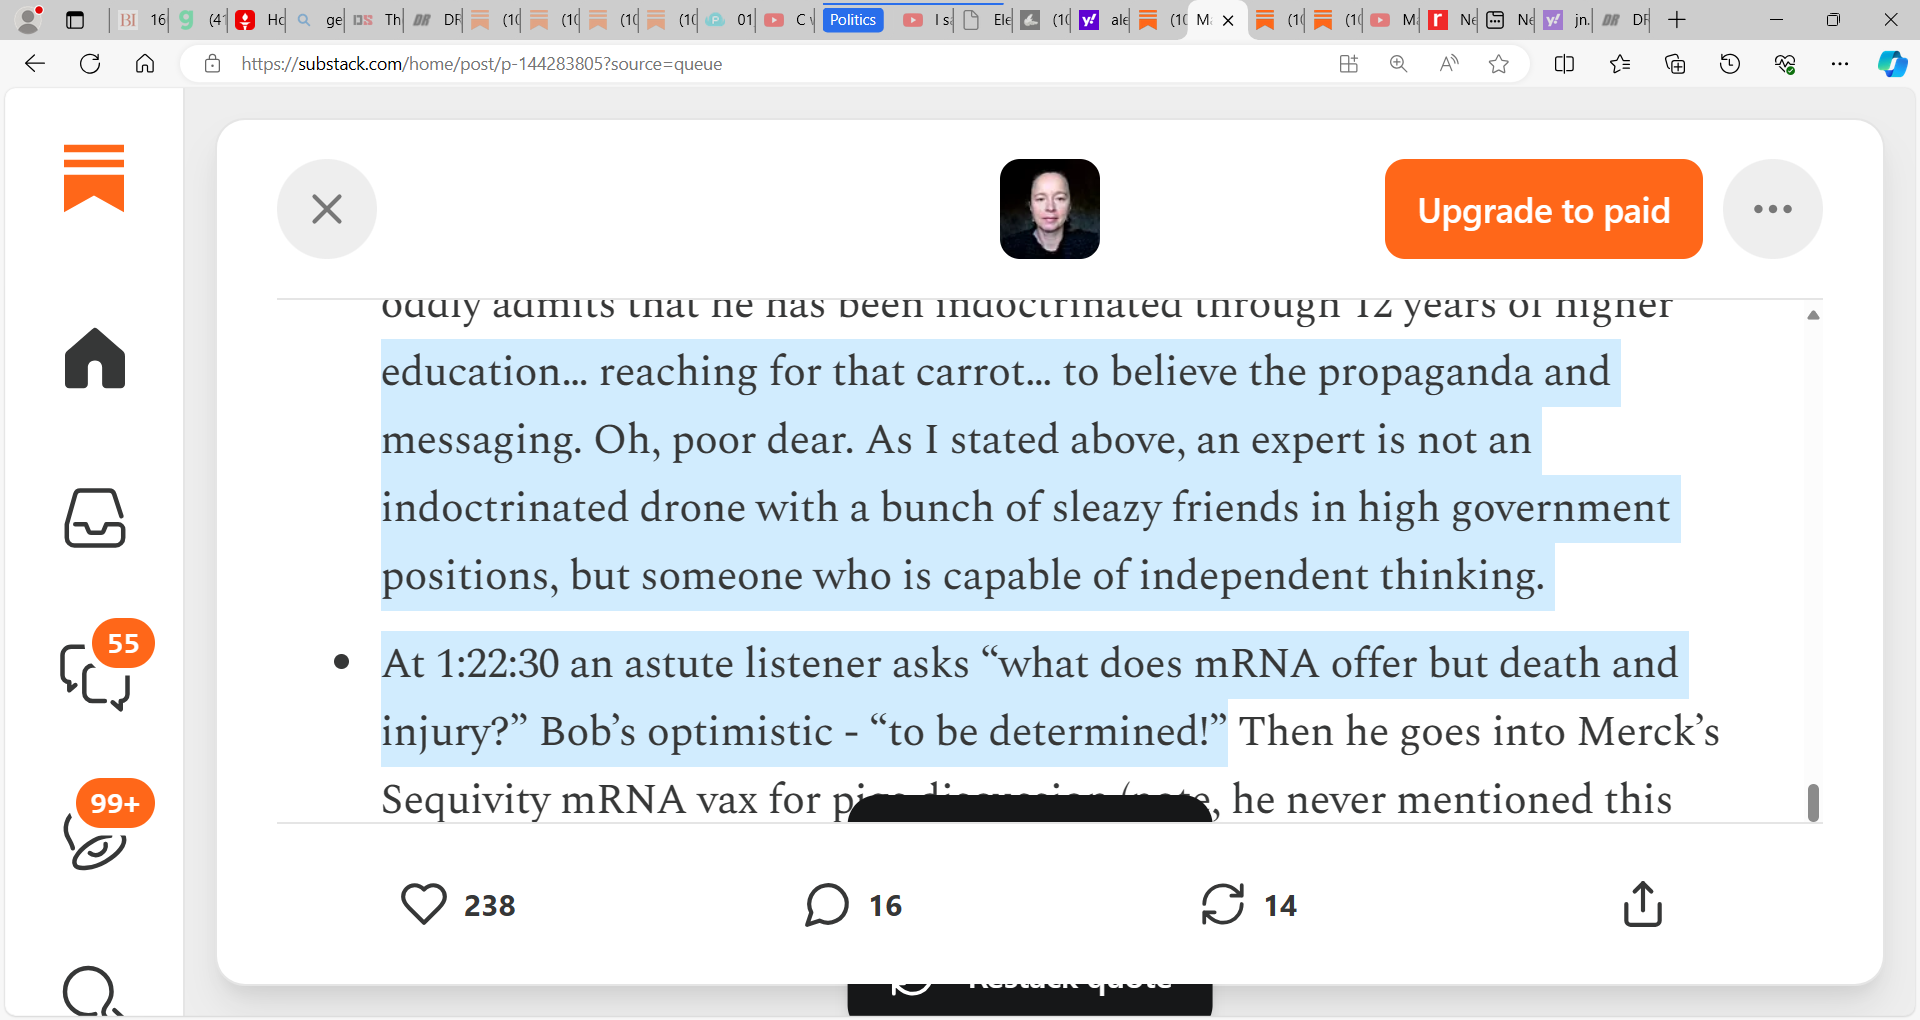Screen dimensions: 1920x1020
Task: Click the scrollbar thumb of the article pane
Action: pos(1813,802)
